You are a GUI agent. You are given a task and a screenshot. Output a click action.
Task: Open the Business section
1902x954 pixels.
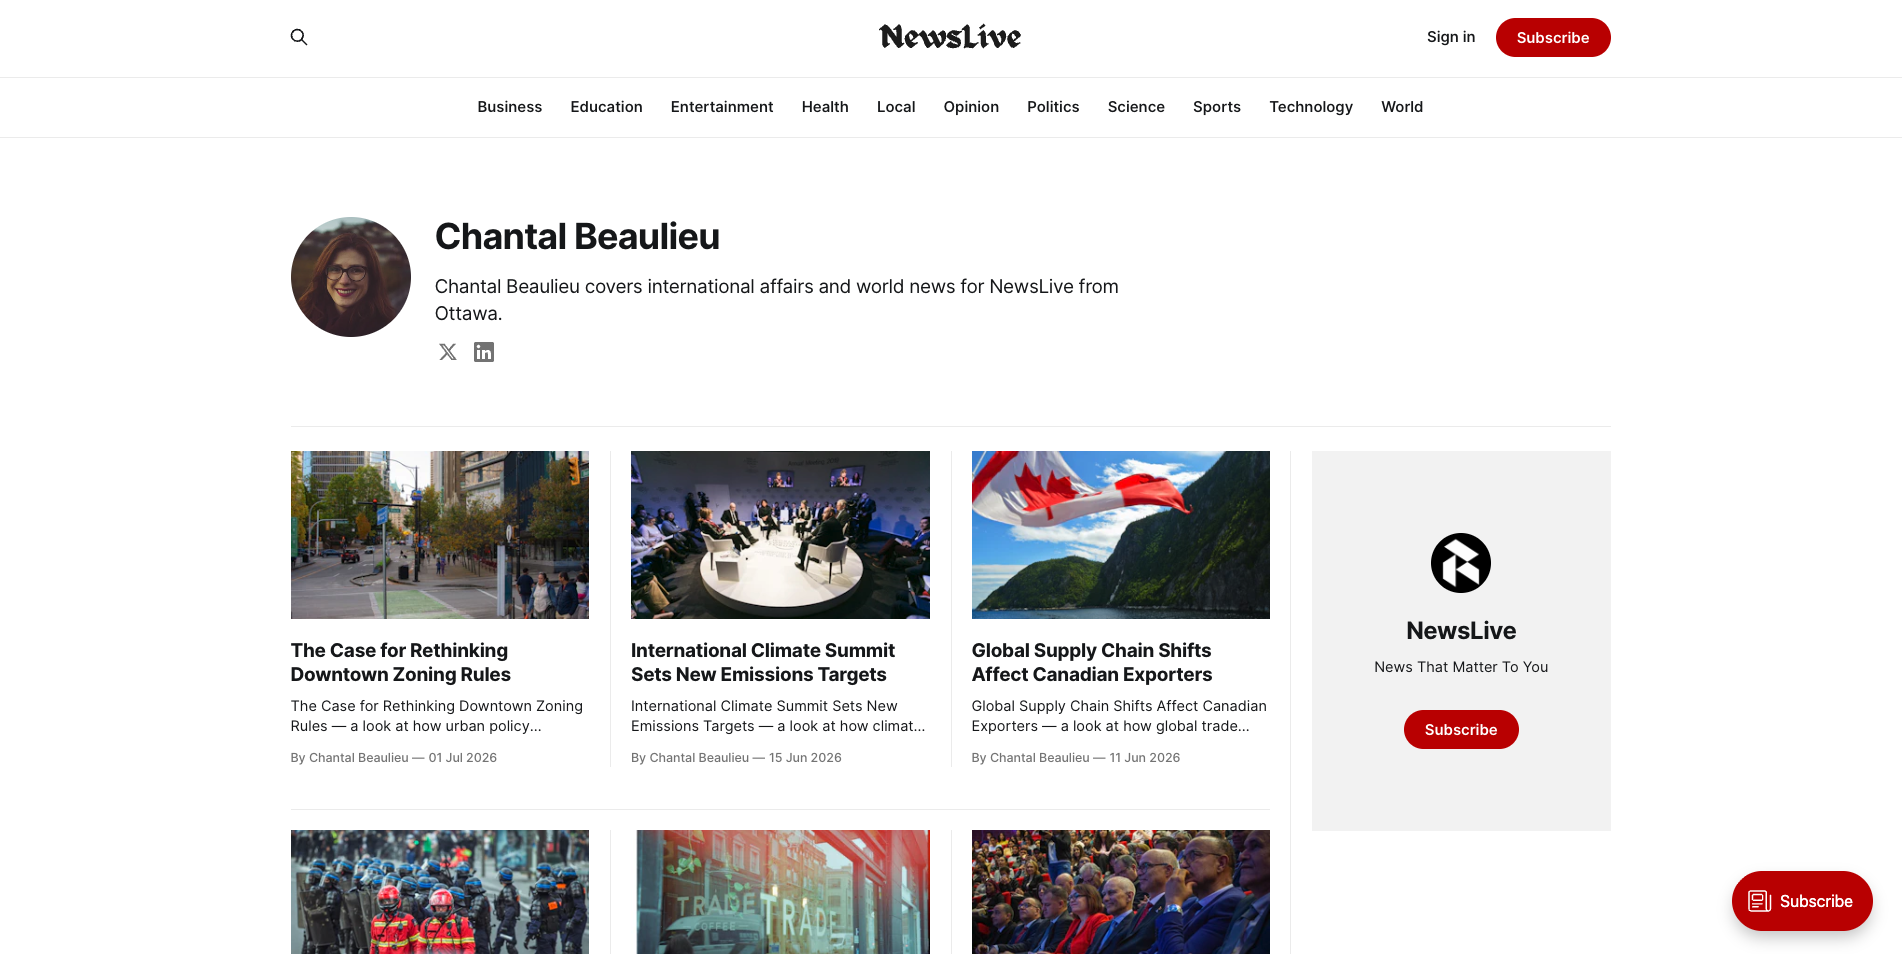tap(510, 107)
